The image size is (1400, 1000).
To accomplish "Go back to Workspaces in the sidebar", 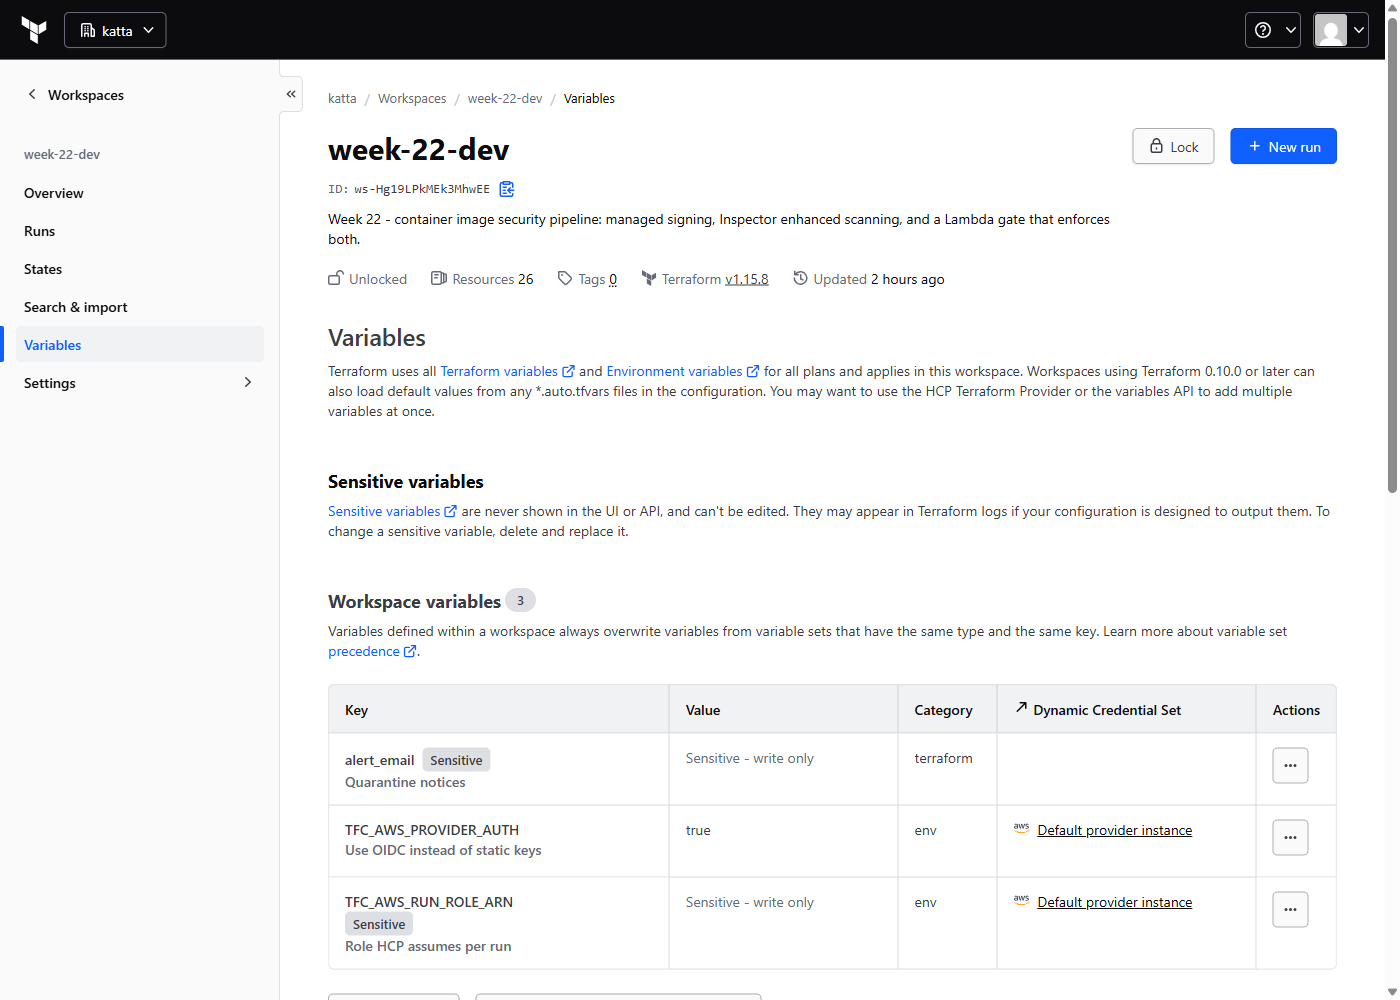I will point(75,95).
